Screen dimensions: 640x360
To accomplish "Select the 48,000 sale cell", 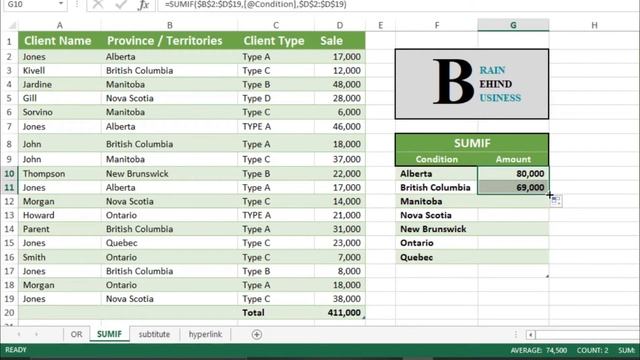I will tap(340, 84).
